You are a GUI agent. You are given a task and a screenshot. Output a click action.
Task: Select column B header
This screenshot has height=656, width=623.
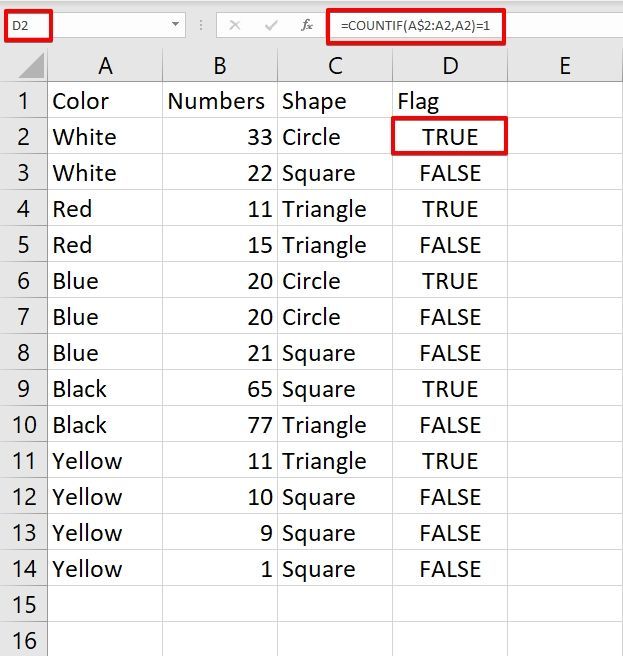click(220, 66)
